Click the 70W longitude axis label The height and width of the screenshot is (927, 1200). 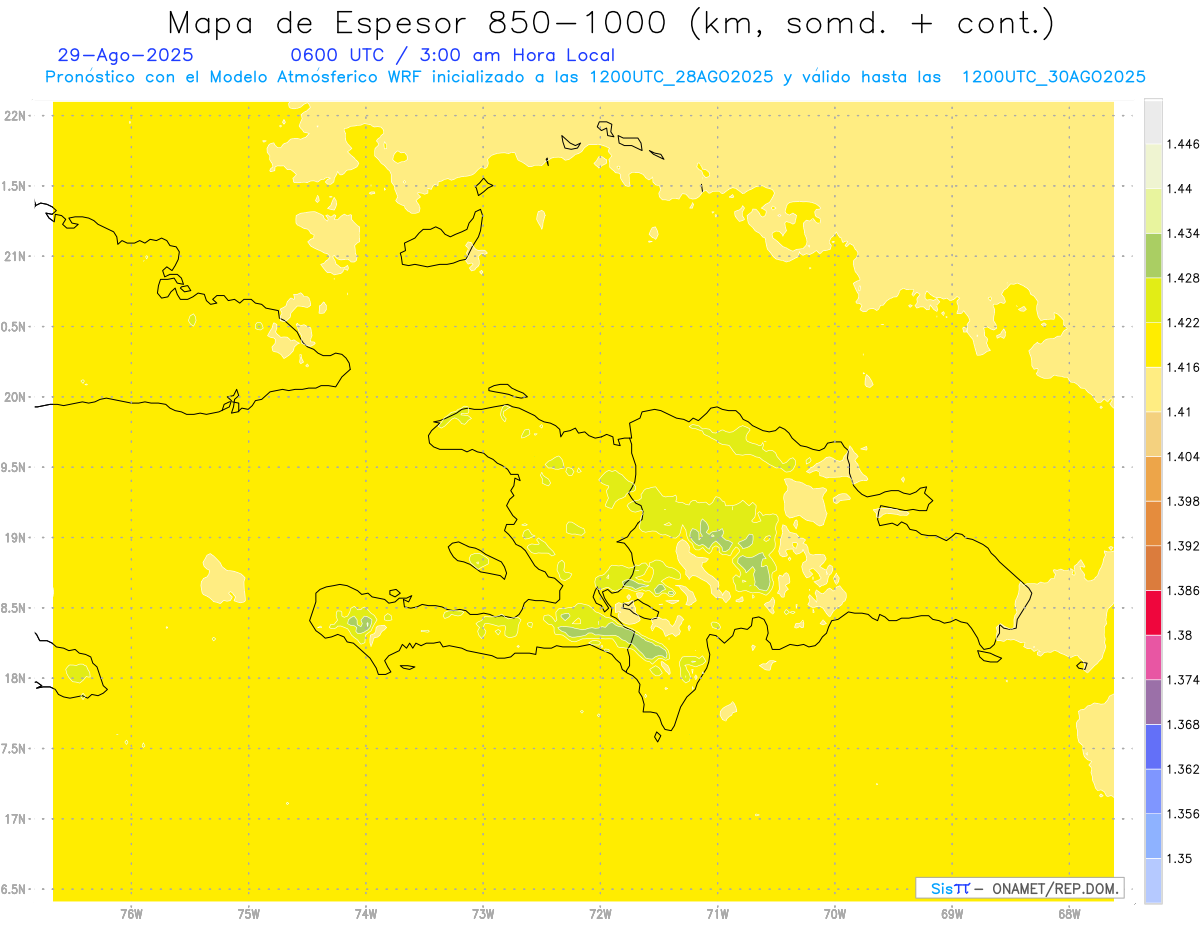835,913
